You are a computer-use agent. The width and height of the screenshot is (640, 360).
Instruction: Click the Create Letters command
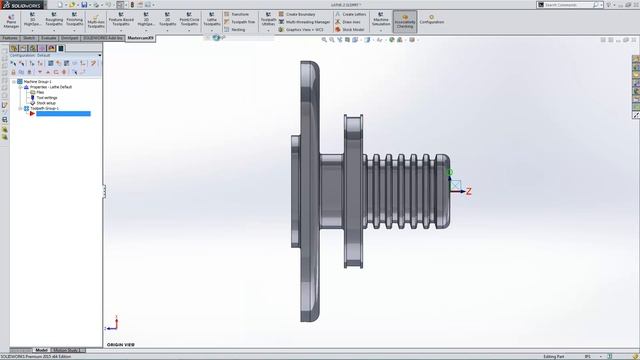coord(350,14)
